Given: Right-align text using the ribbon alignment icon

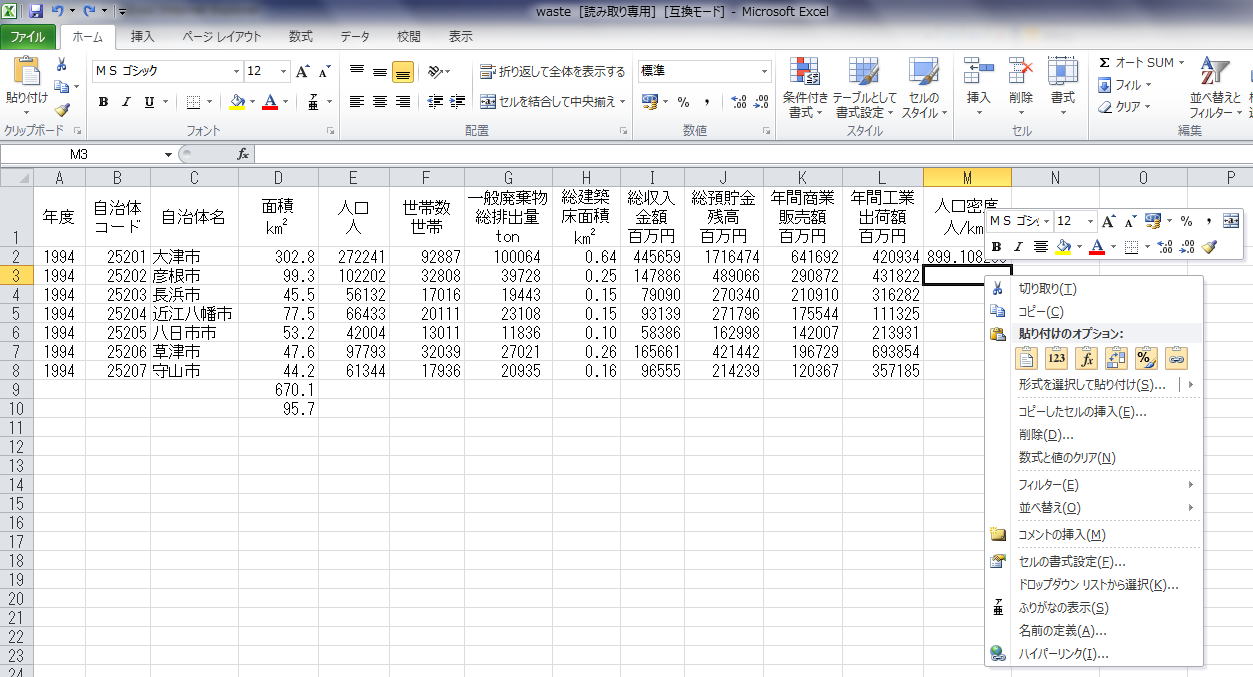Looking at the screenshot, I should [x=403, y=101].
